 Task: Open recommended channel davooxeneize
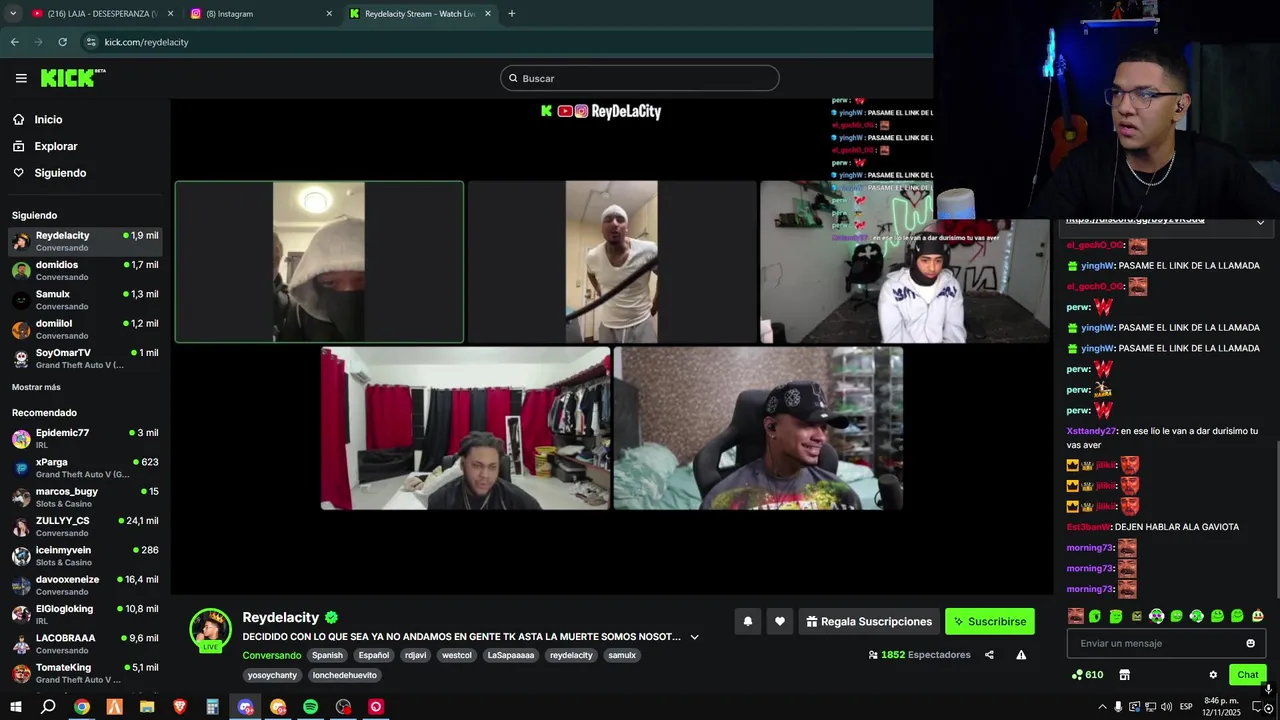point(85,585)
